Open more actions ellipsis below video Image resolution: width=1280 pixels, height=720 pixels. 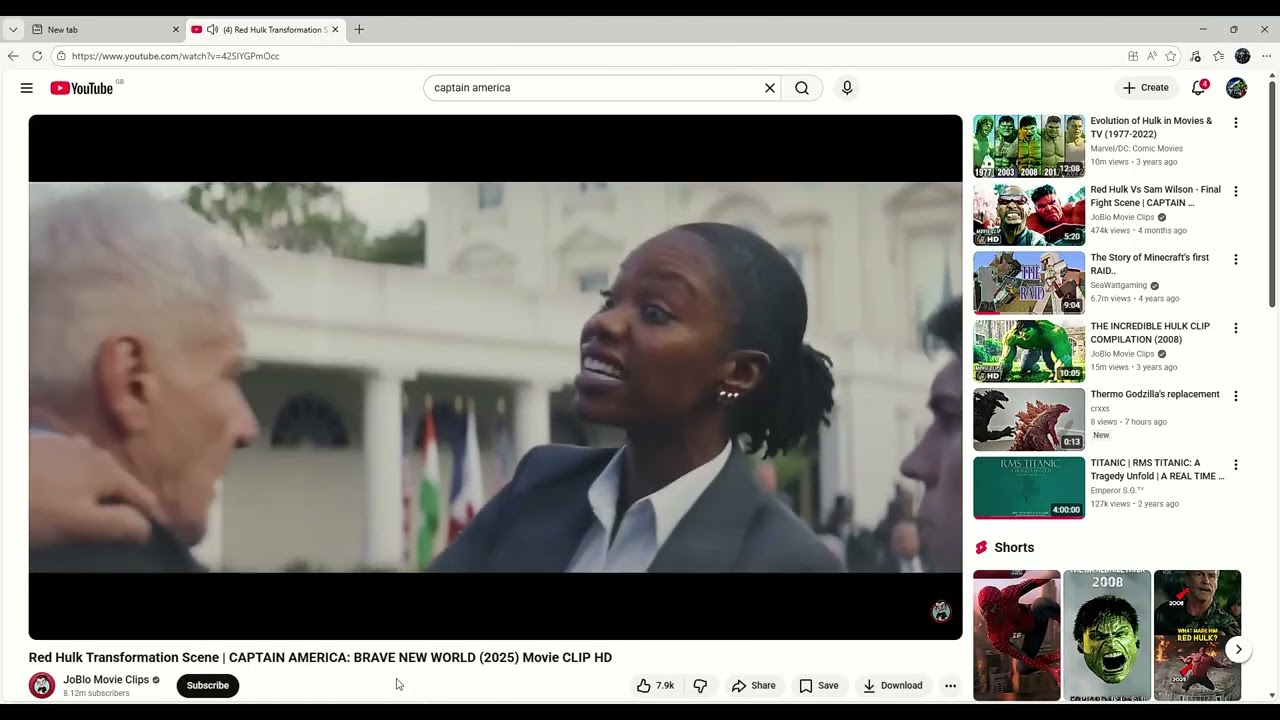951,686
